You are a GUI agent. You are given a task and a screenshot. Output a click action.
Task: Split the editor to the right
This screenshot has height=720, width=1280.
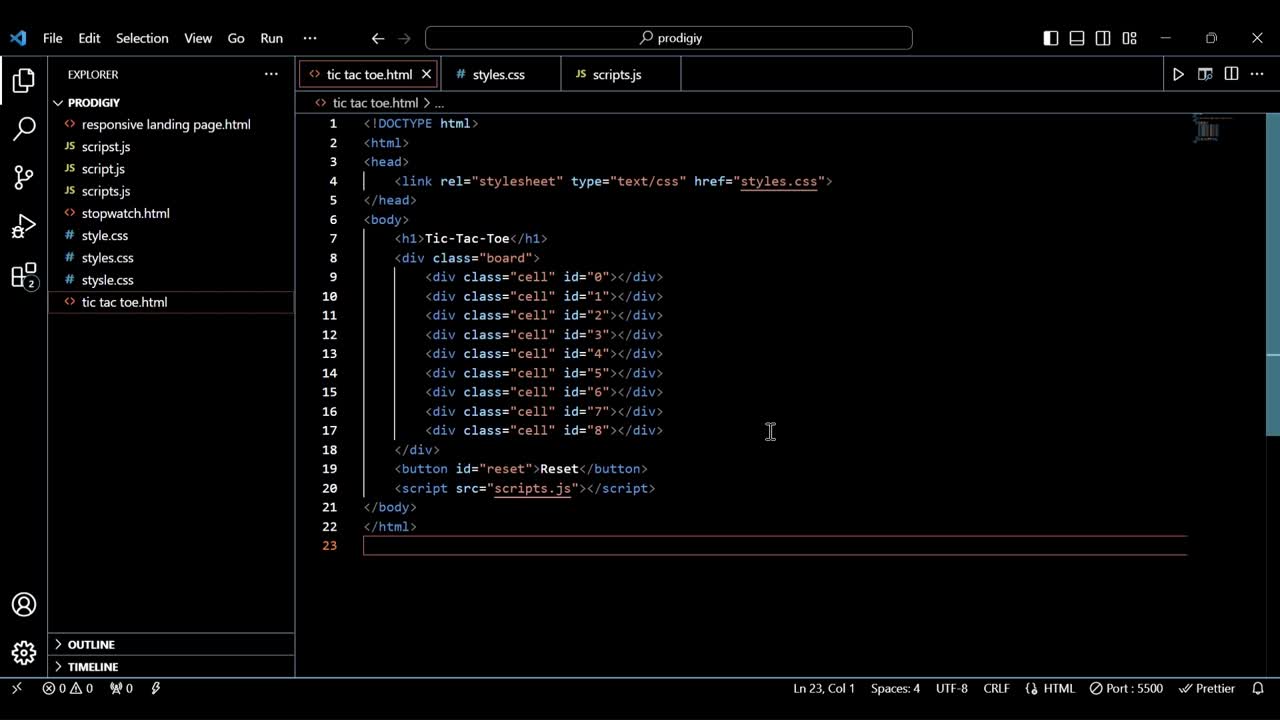1231,74
